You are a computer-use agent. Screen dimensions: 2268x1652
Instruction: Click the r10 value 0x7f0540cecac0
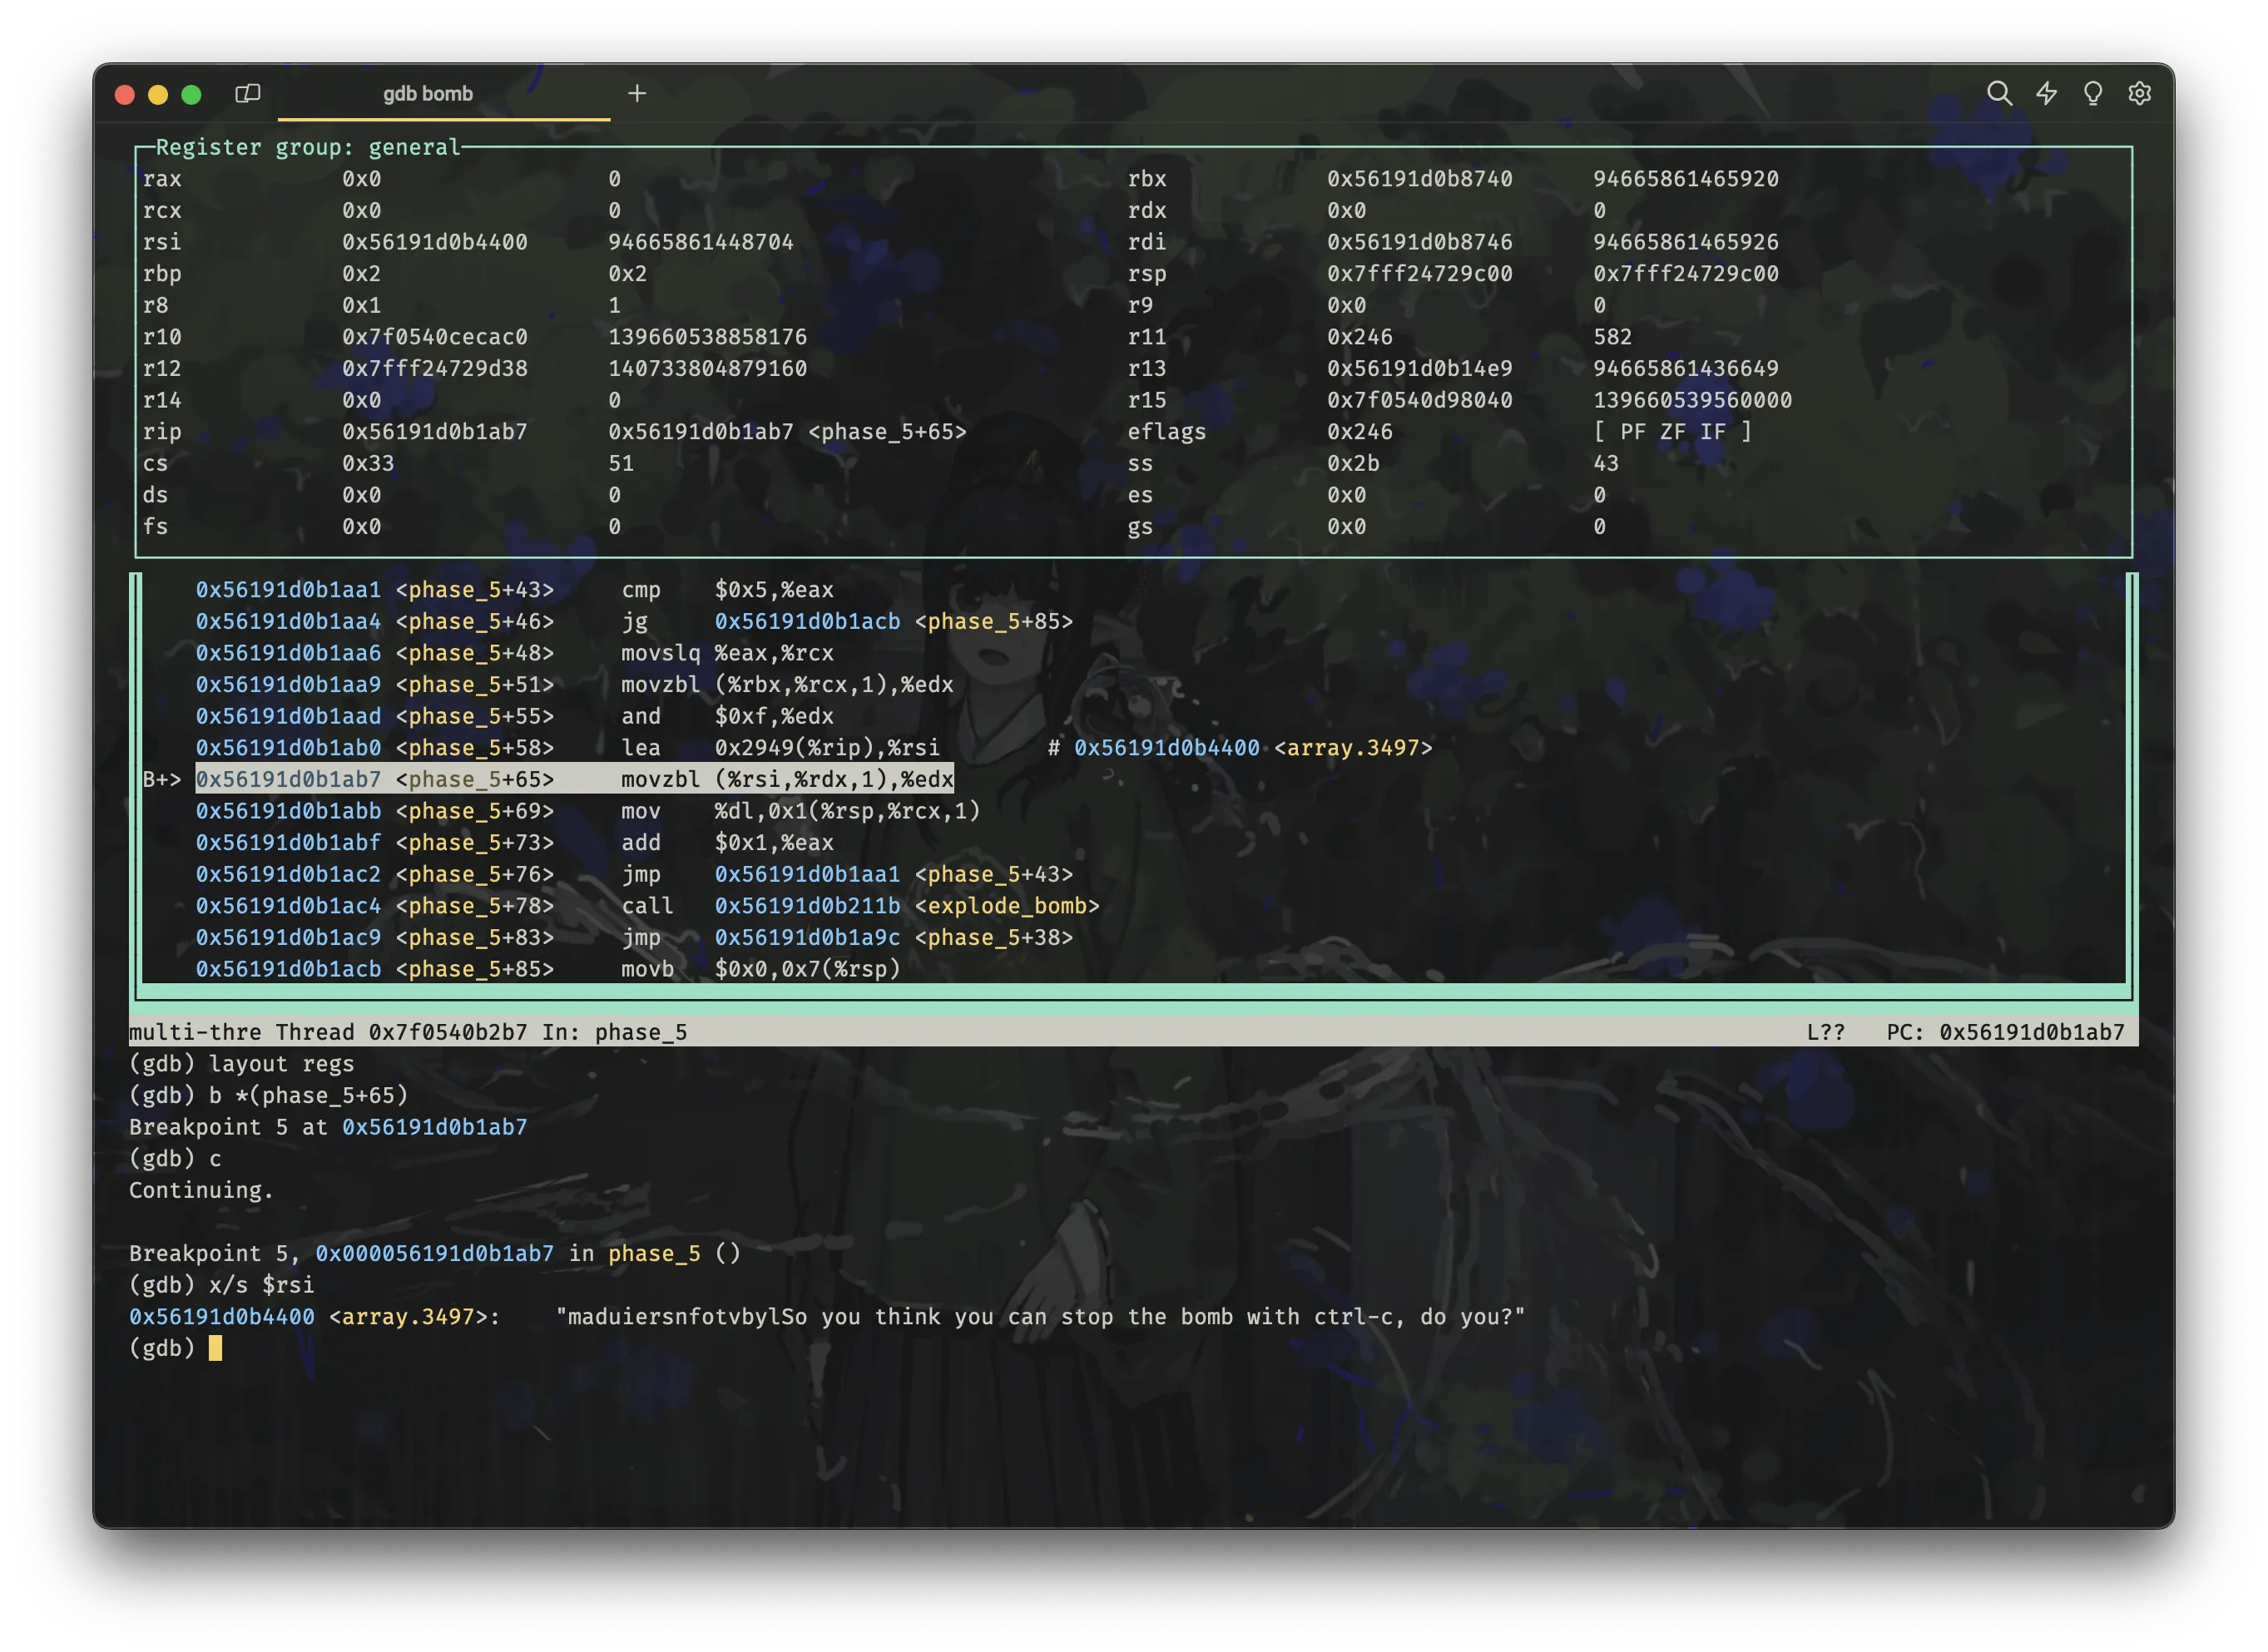point(434,337)
